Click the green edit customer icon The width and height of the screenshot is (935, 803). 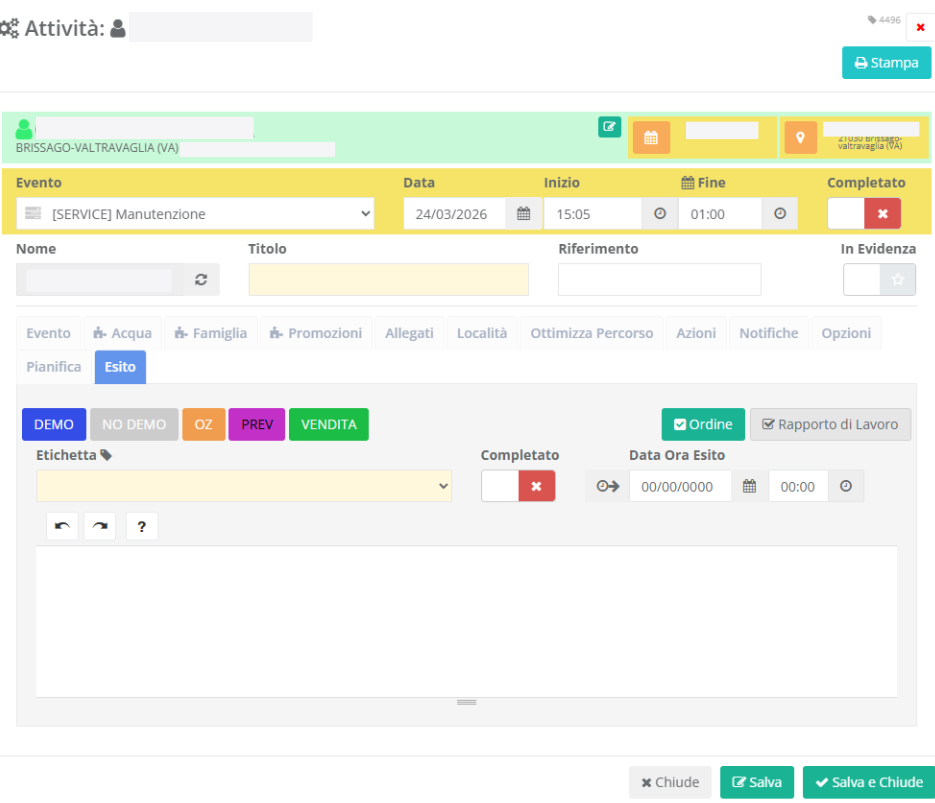click(x=610, y=127)
